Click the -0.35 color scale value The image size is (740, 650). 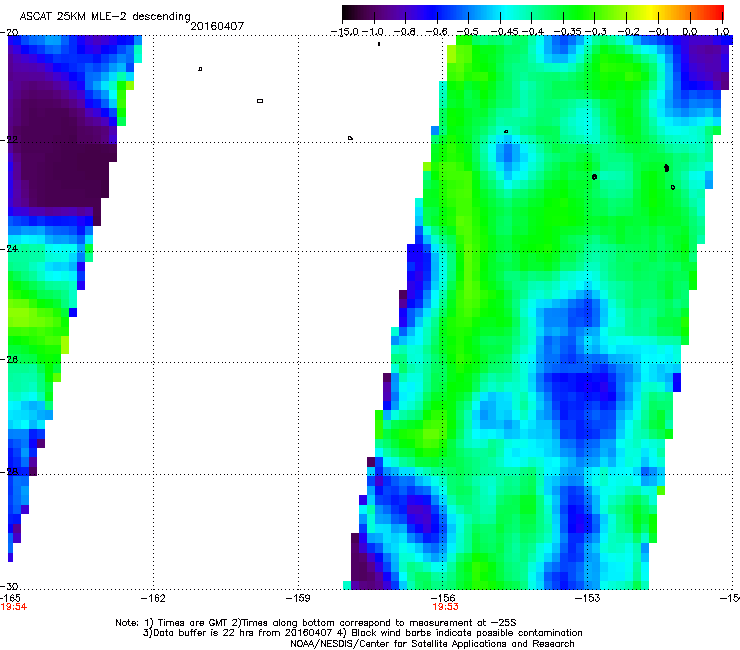[x=568, y=32]
